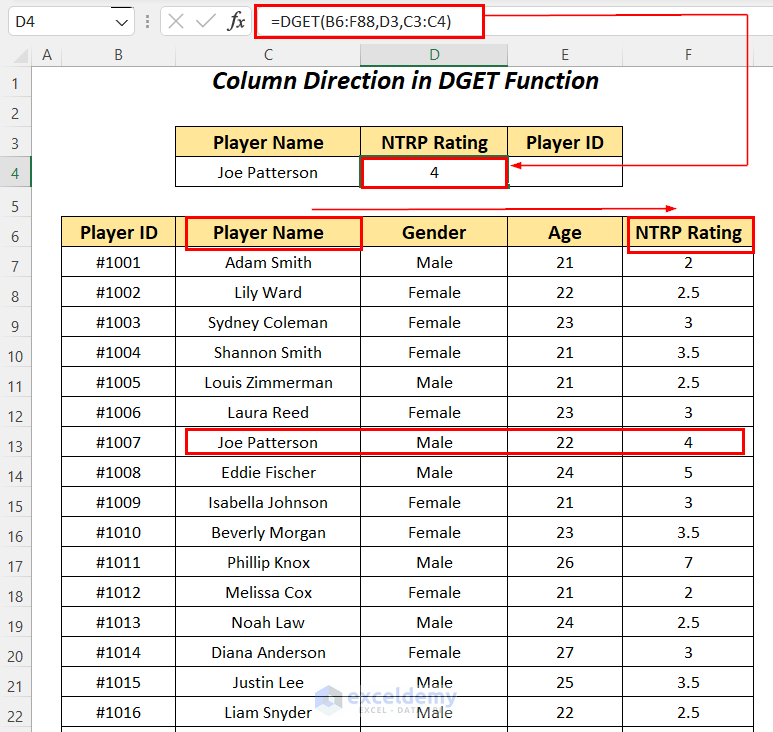Select the row 13 header

[16, 442]
